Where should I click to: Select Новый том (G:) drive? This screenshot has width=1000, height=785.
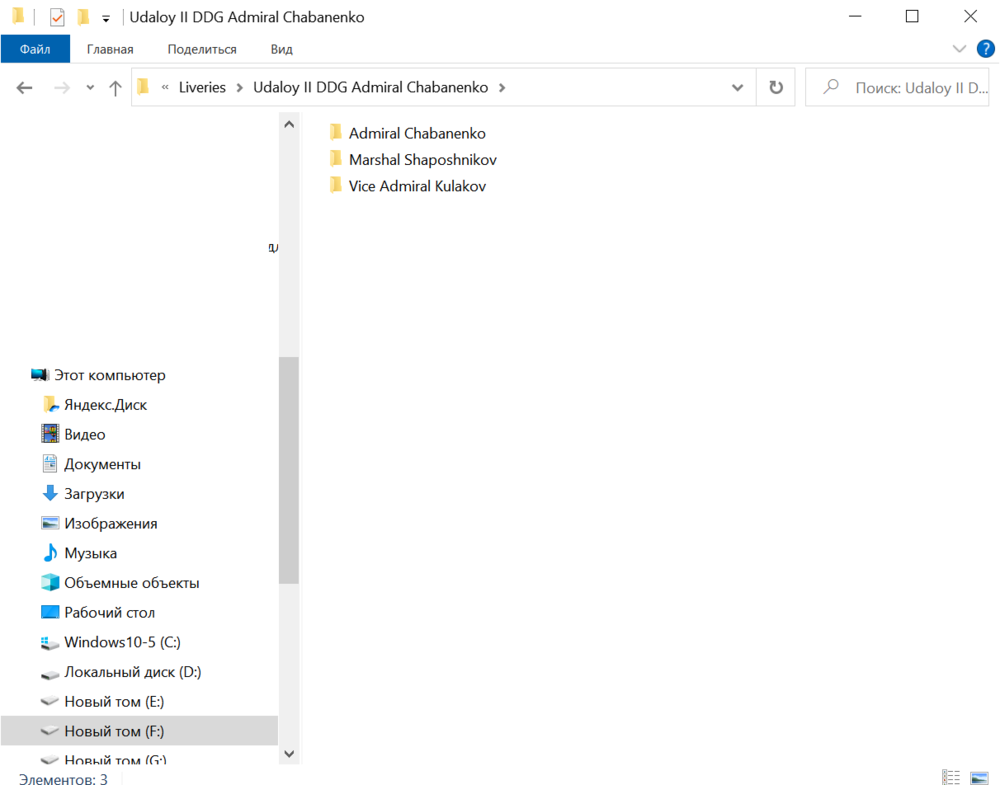pyautogui.click(x=103, y=759)
